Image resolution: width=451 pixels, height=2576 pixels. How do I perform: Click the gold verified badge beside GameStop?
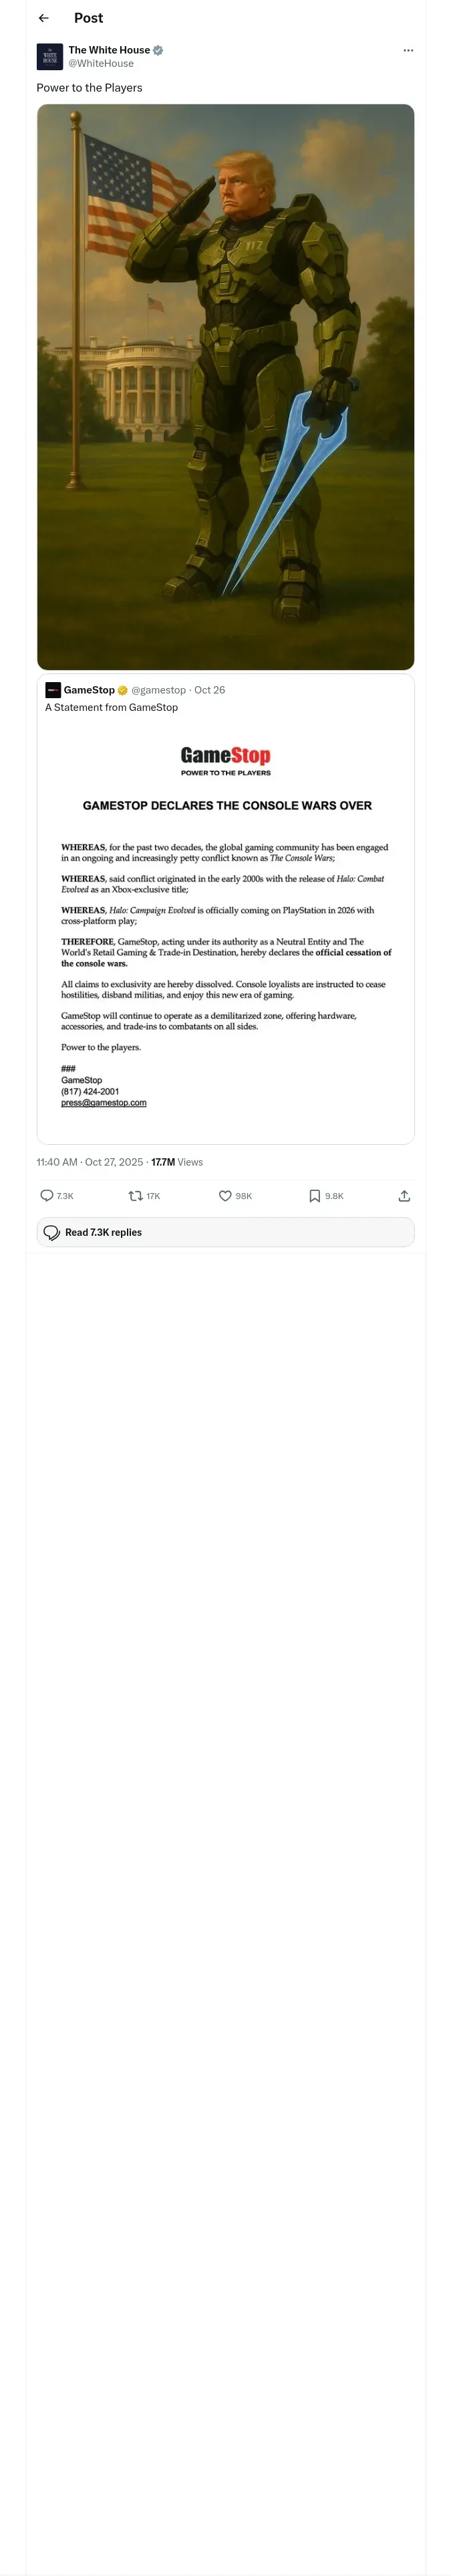coord(123,690)
